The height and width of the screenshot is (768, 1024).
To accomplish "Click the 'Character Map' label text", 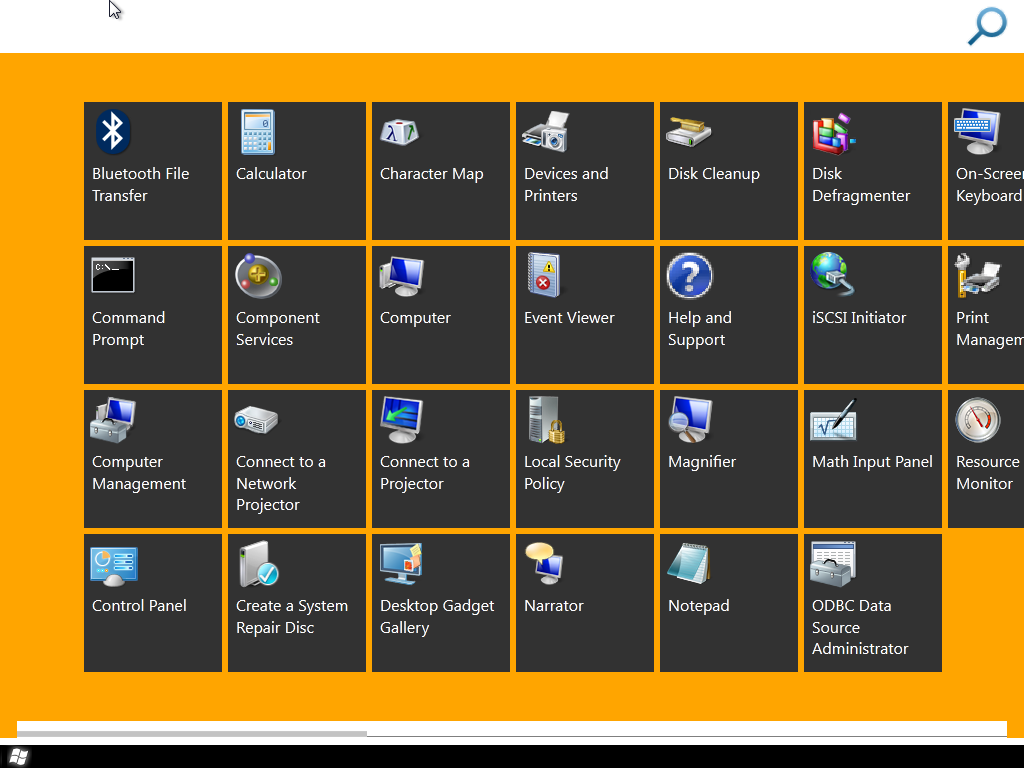I will coord(432,174).
